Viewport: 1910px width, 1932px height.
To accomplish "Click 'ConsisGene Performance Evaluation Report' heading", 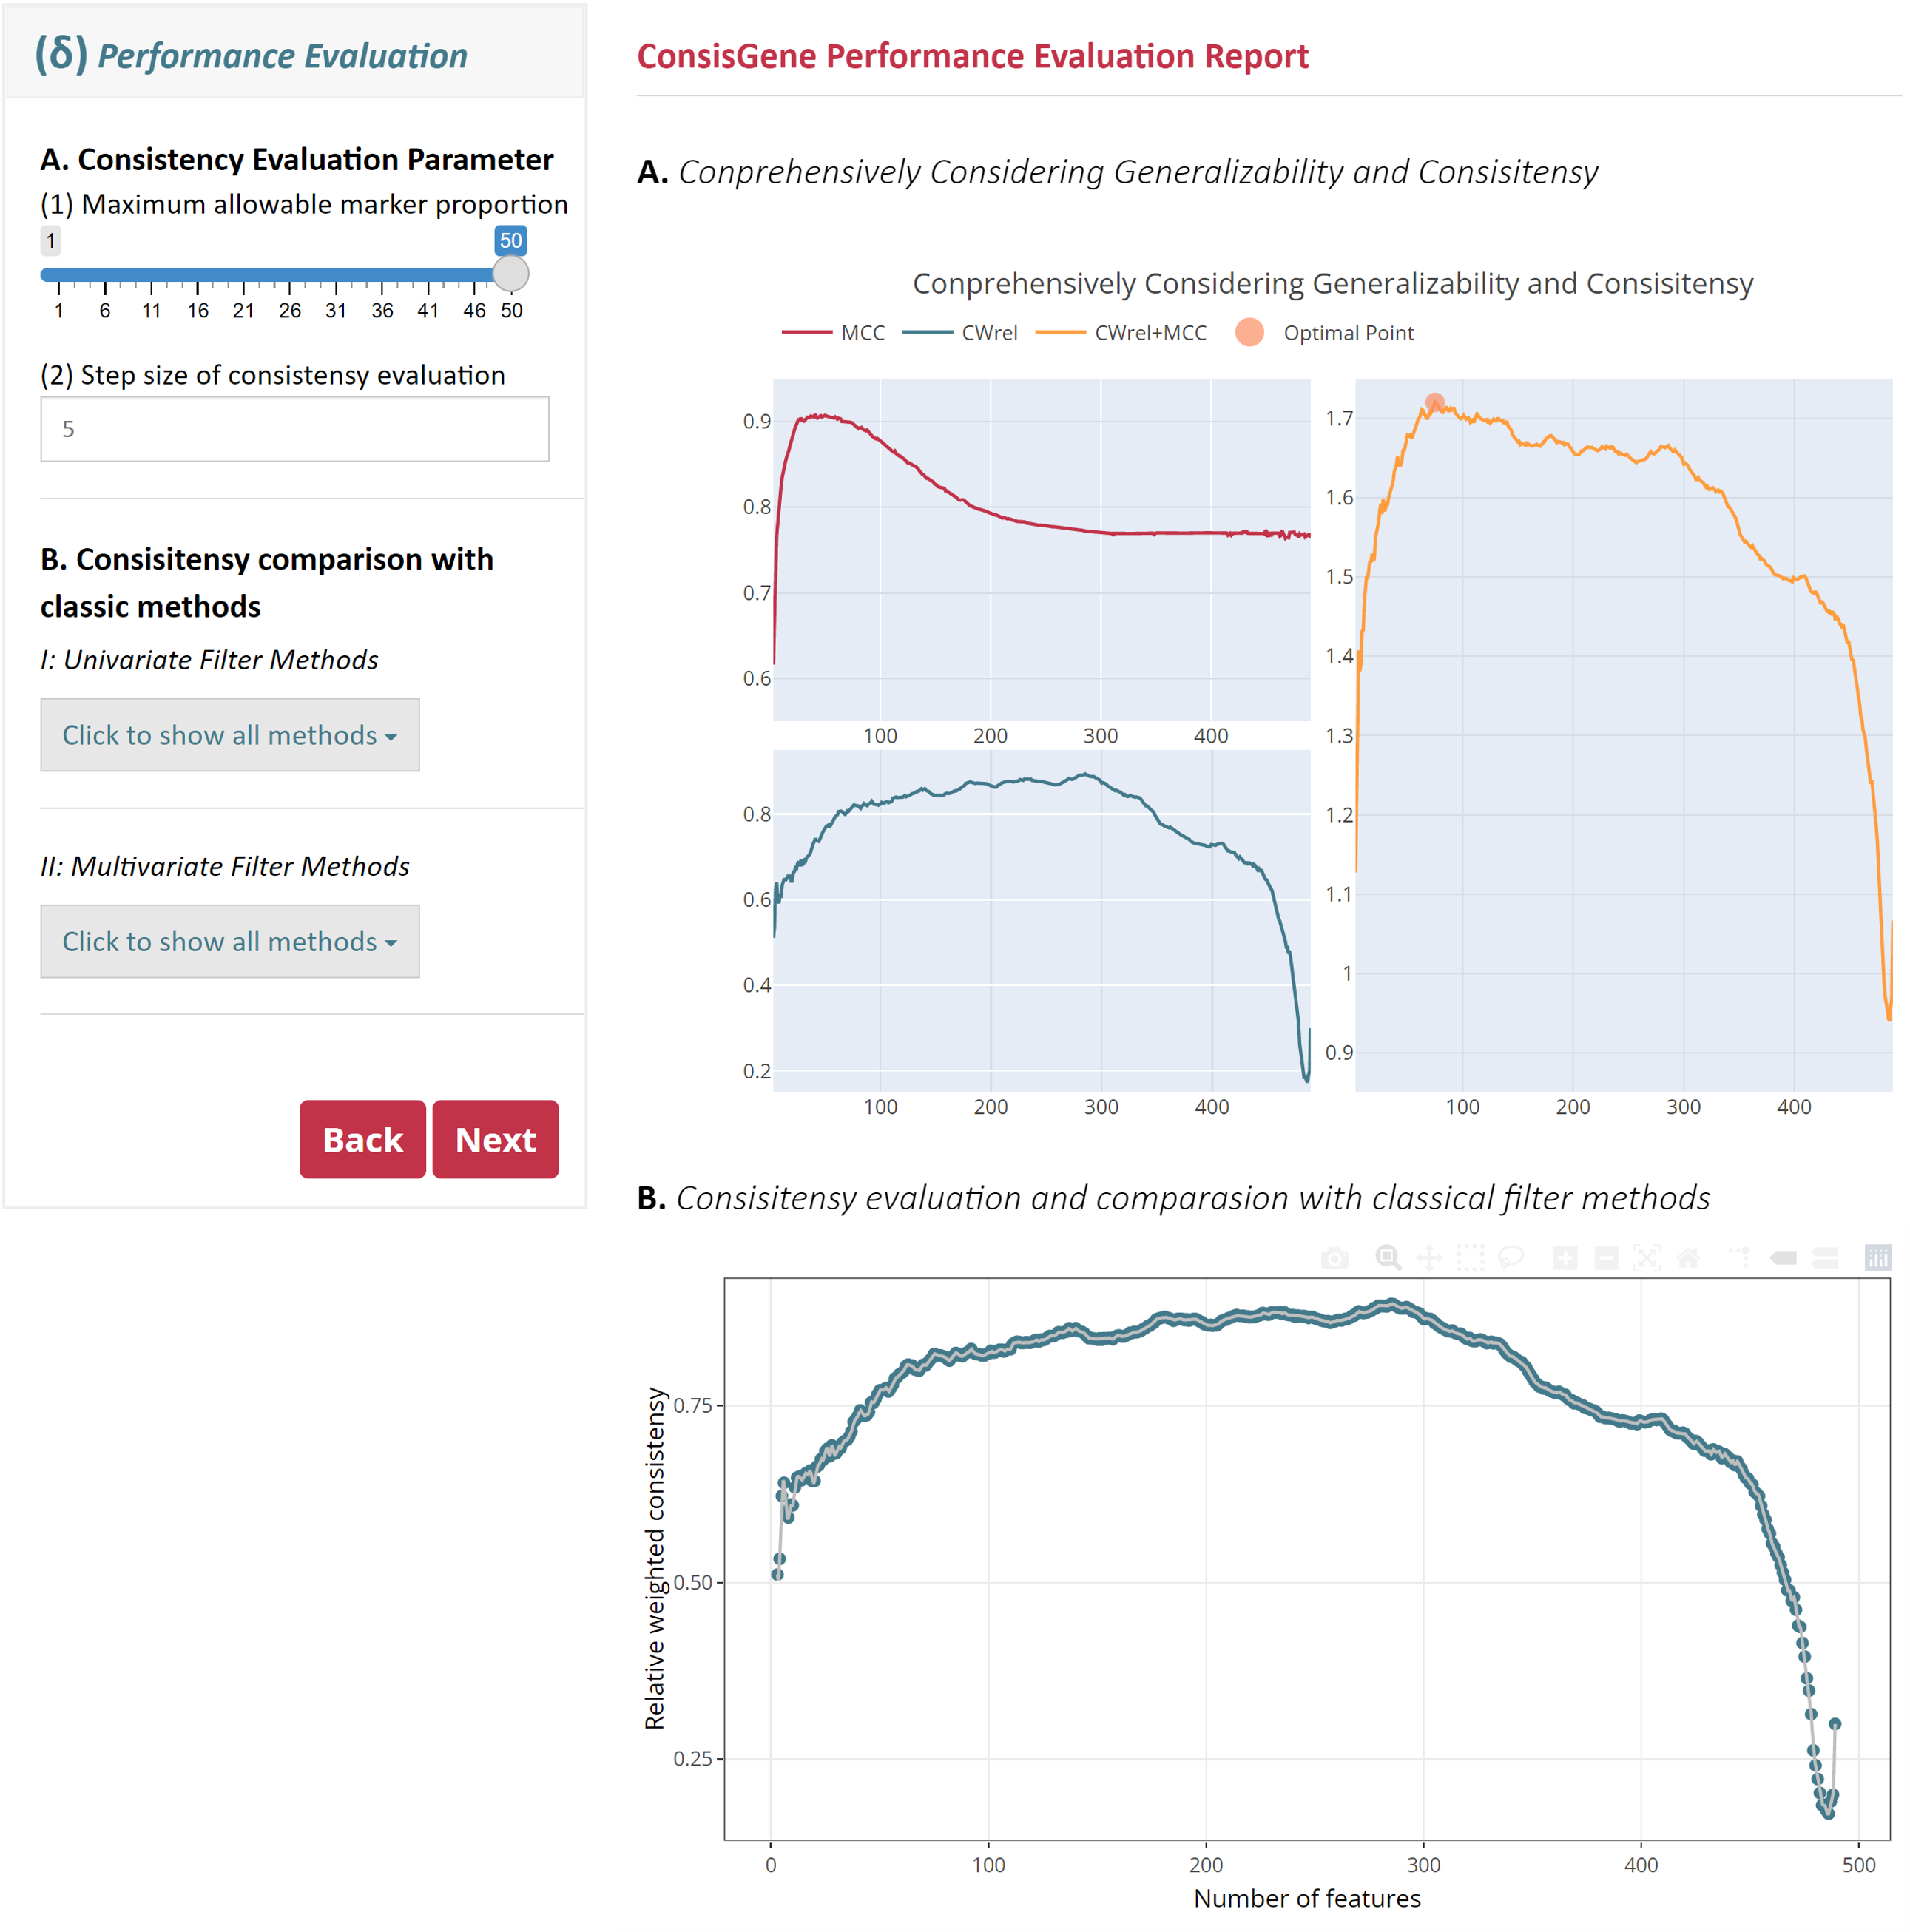I will click(972, 56).
